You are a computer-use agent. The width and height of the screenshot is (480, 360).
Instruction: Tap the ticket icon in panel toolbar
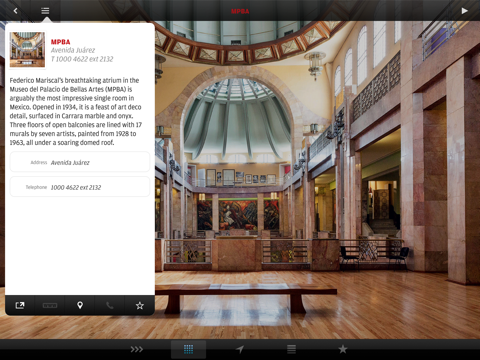point(50,305)
